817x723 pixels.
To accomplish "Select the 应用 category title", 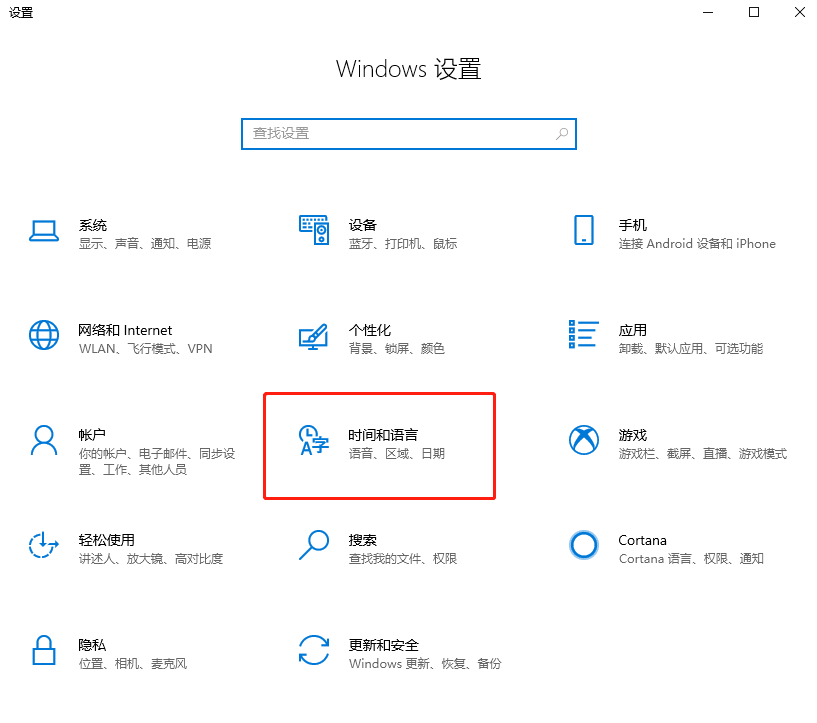I will pyautogui.click(x=633, y=330).
